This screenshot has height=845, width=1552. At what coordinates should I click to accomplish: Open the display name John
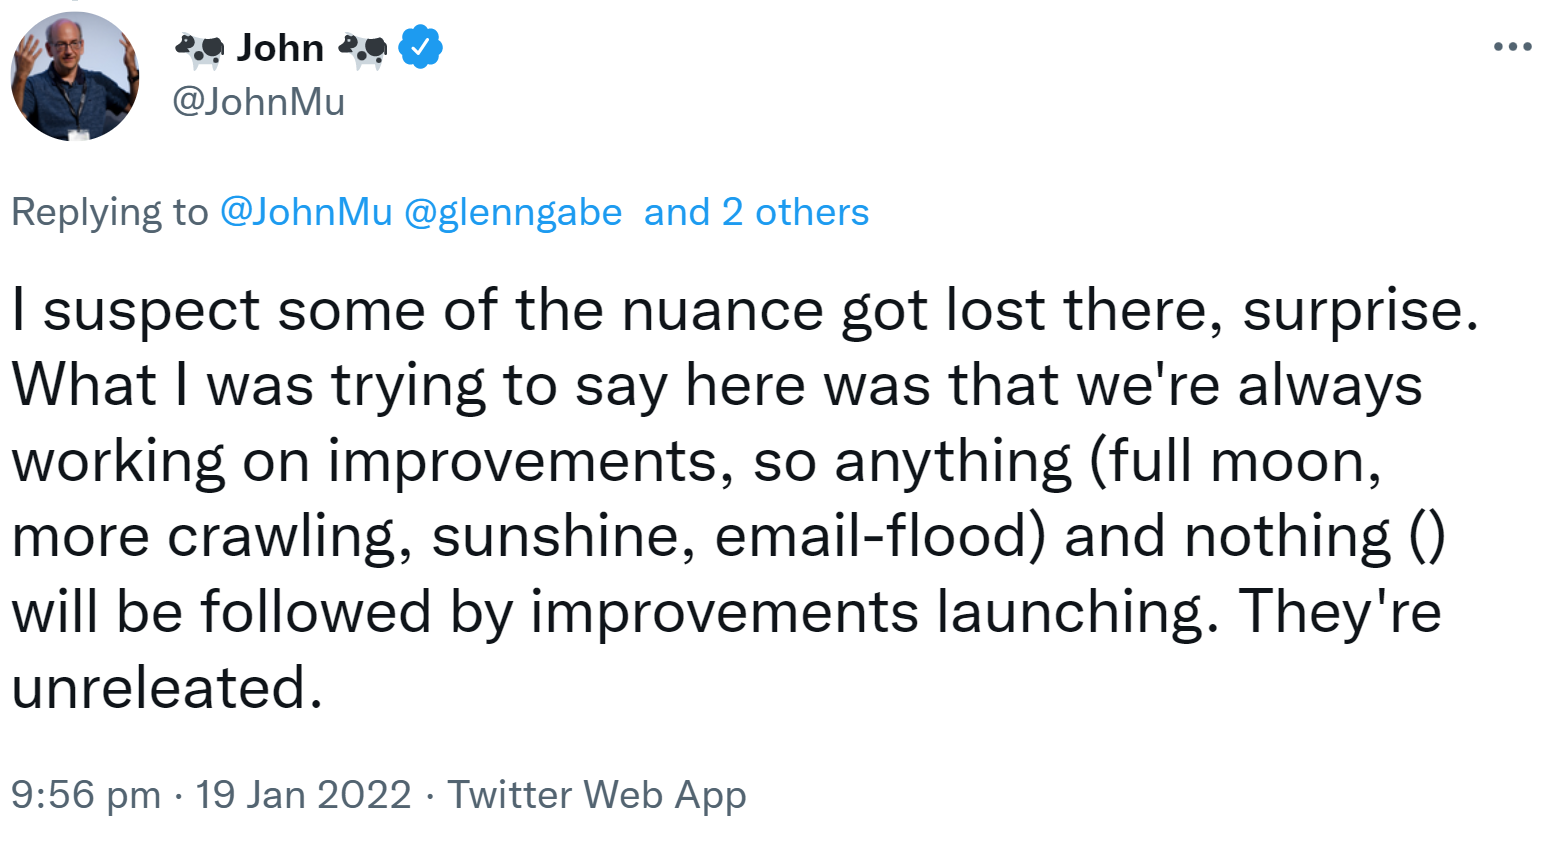(280, 48)
